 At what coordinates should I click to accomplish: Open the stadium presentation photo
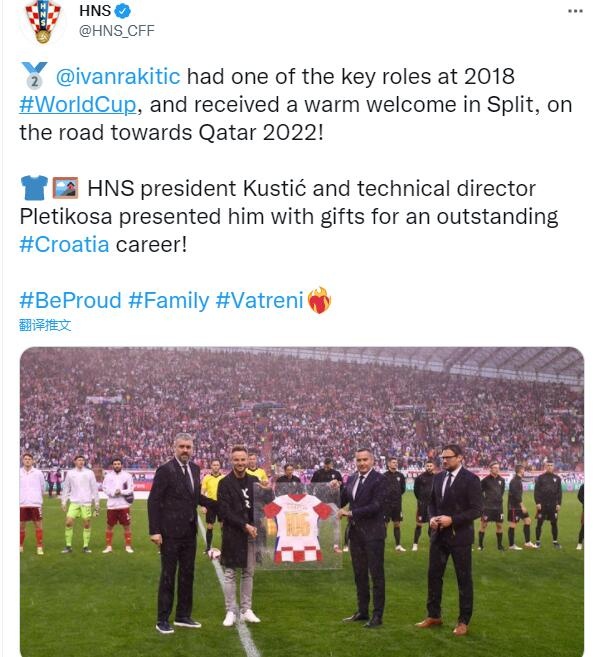[x=302, y=502]
